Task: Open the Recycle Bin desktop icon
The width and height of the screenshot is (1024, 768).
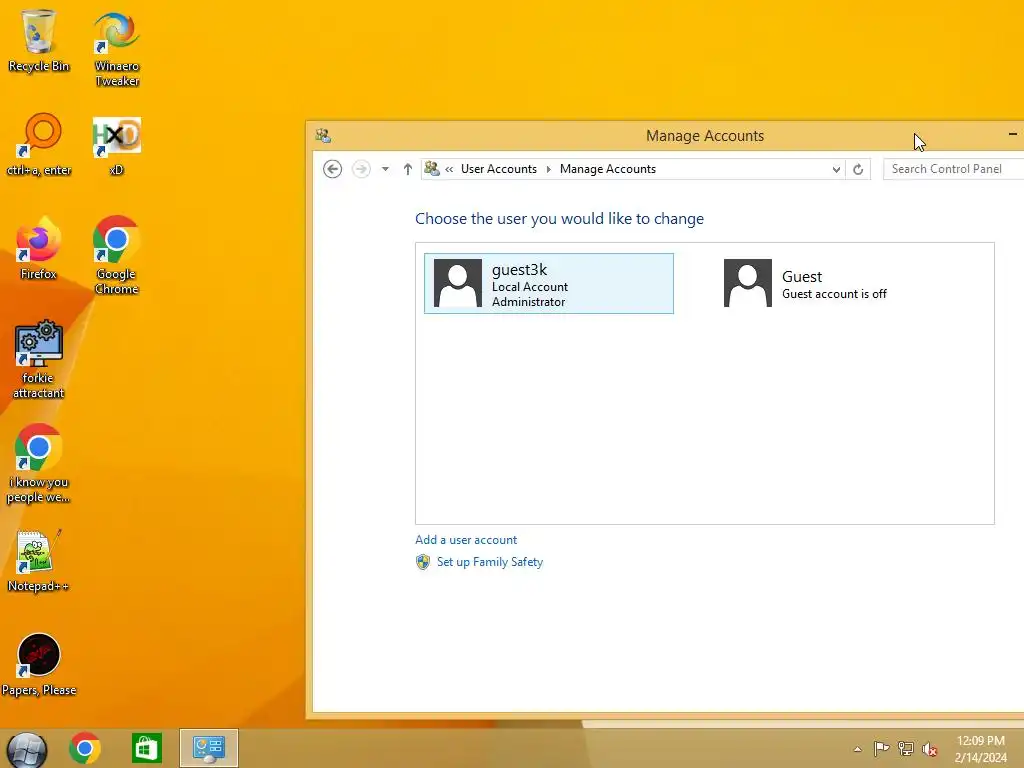Action: (39, 40)
